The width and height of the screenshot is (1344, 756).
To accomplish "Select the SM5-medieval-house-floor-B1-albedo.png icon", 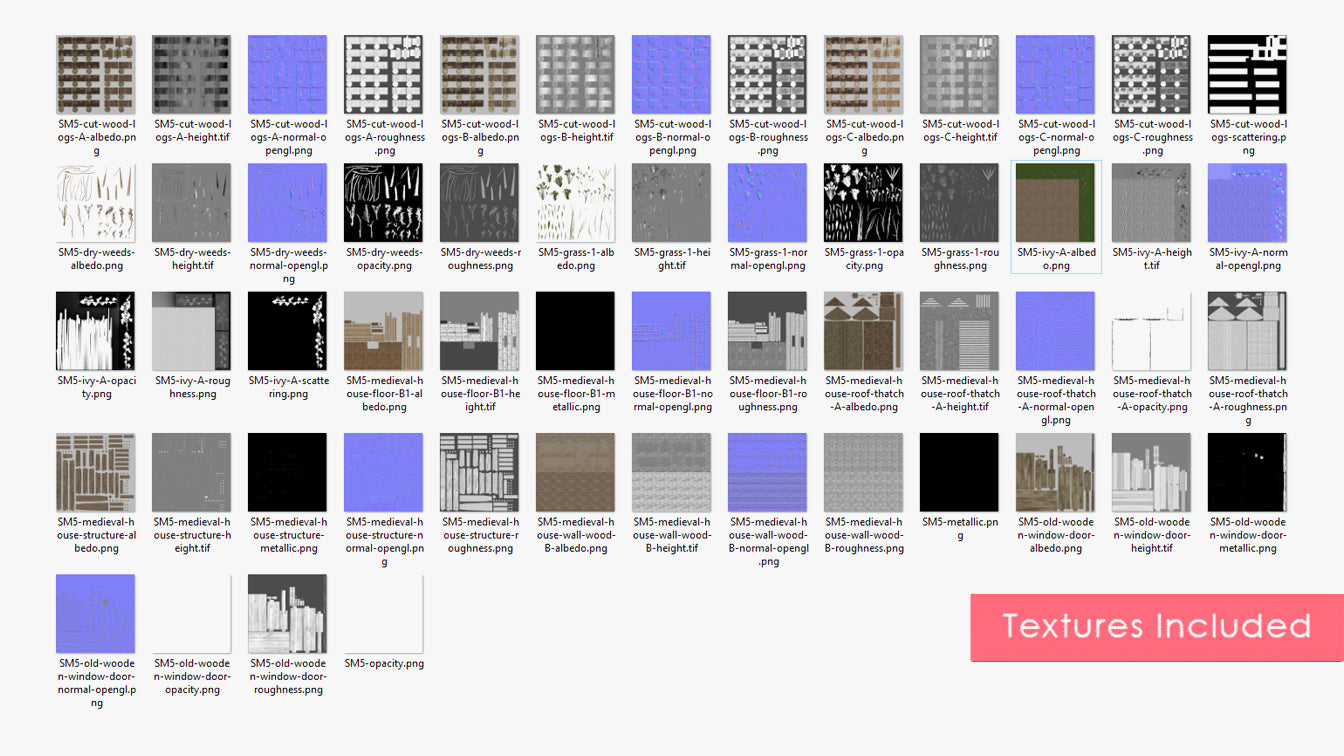I will [384, 331].
